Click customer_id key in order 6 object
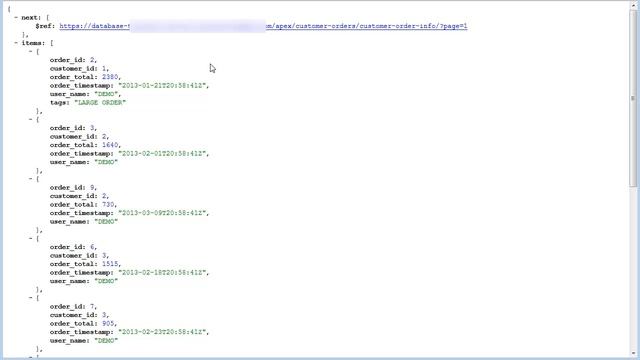640x360 pixels. point(73,256)
